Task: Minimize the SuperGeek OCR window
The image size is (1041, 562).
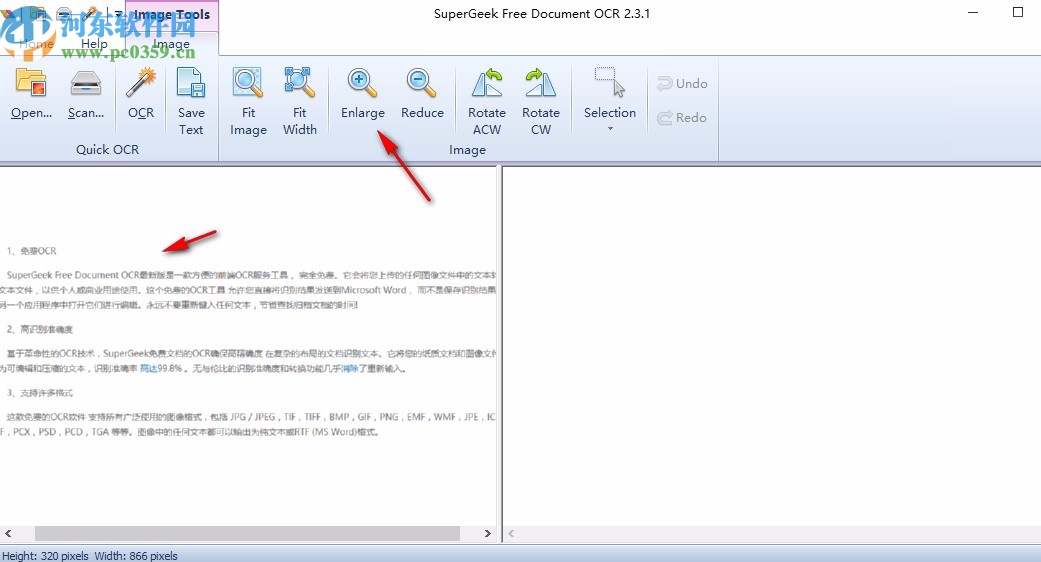Action: coord(973,13)
